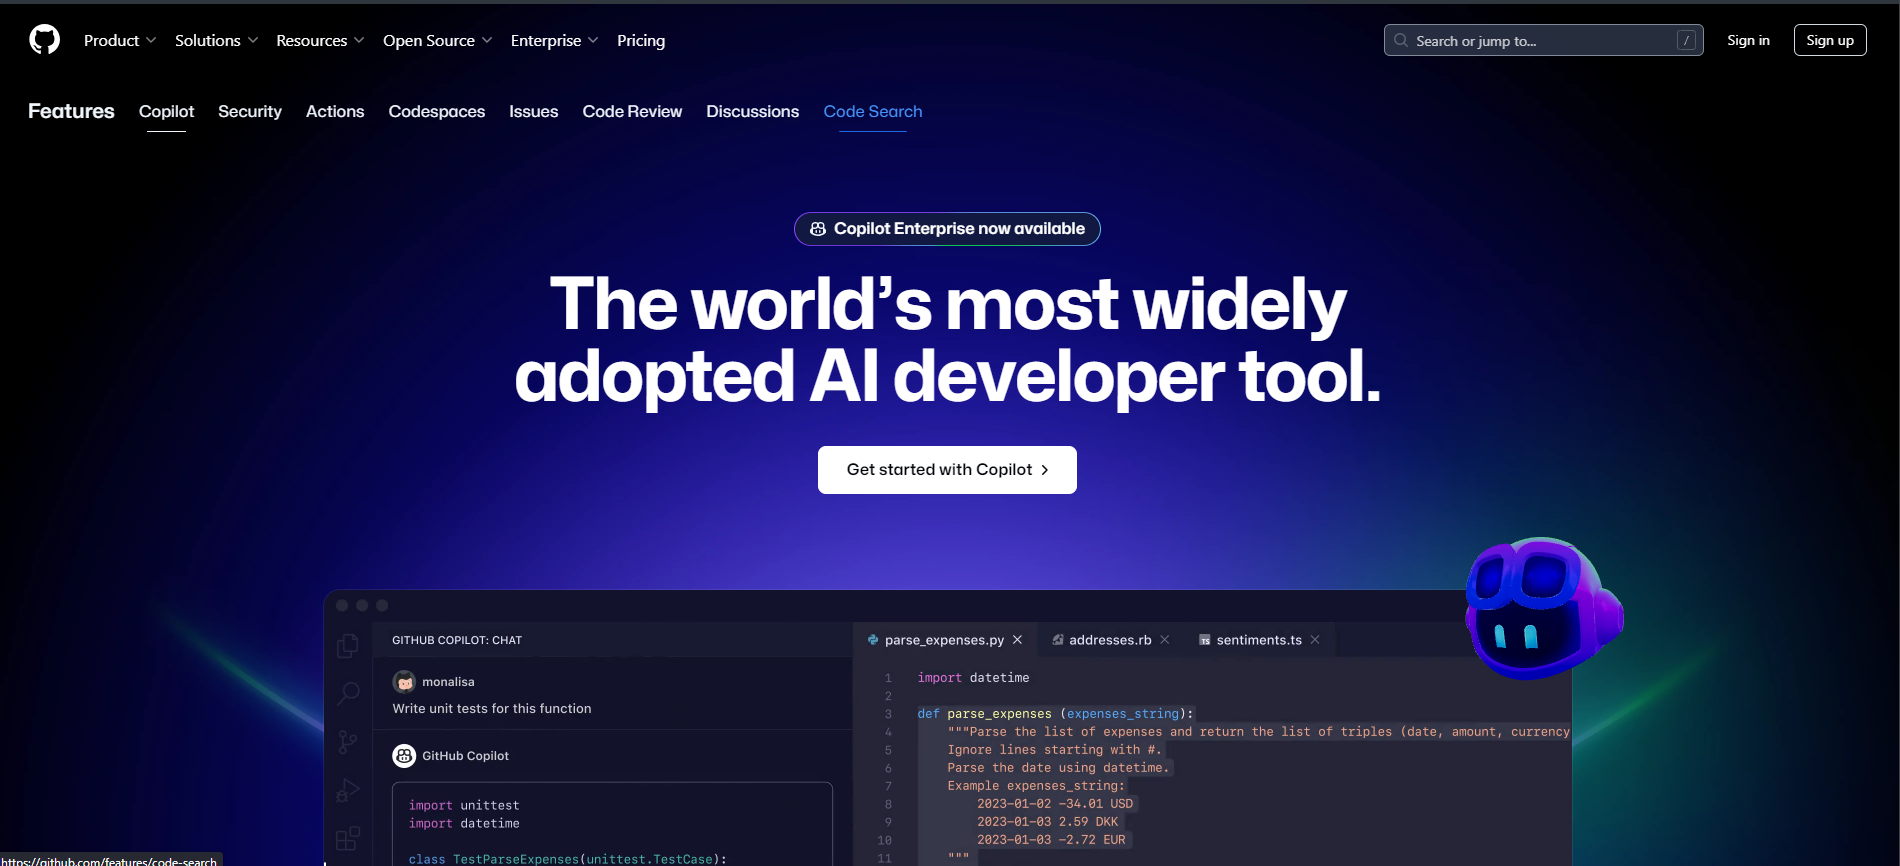Click the 'import unittest' line in chat
Image resolution: width=1900 pixels, height=866 pixels.
[464, 805]
